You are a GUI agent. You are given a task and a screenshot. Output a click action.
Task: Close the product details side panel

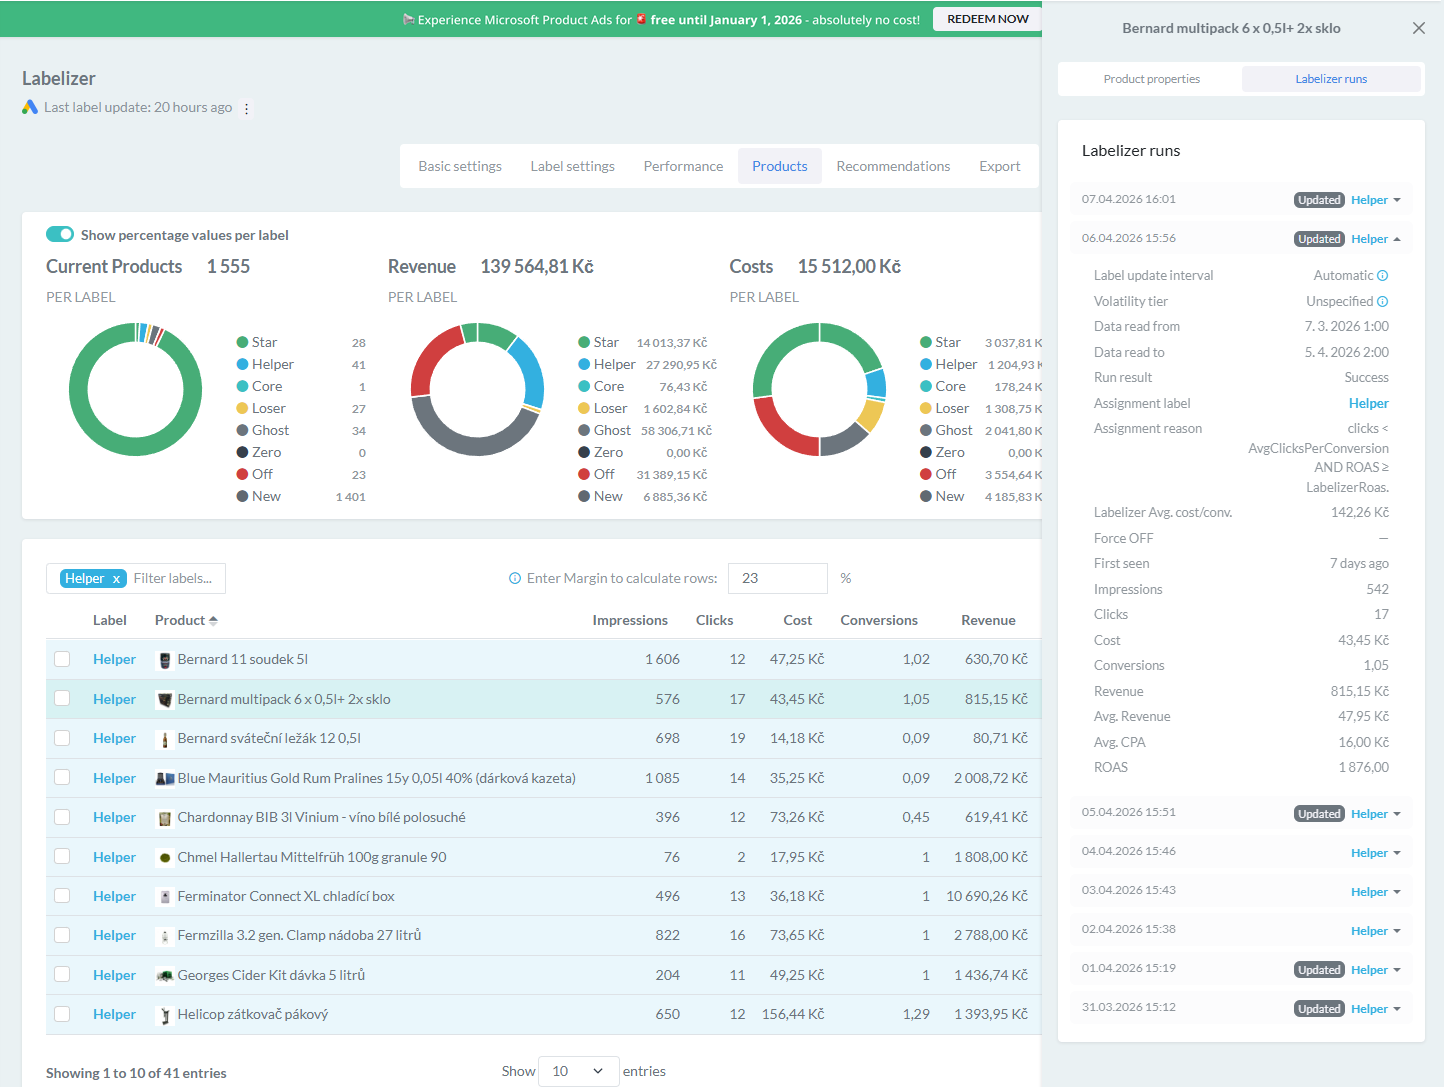(1418, 28)
